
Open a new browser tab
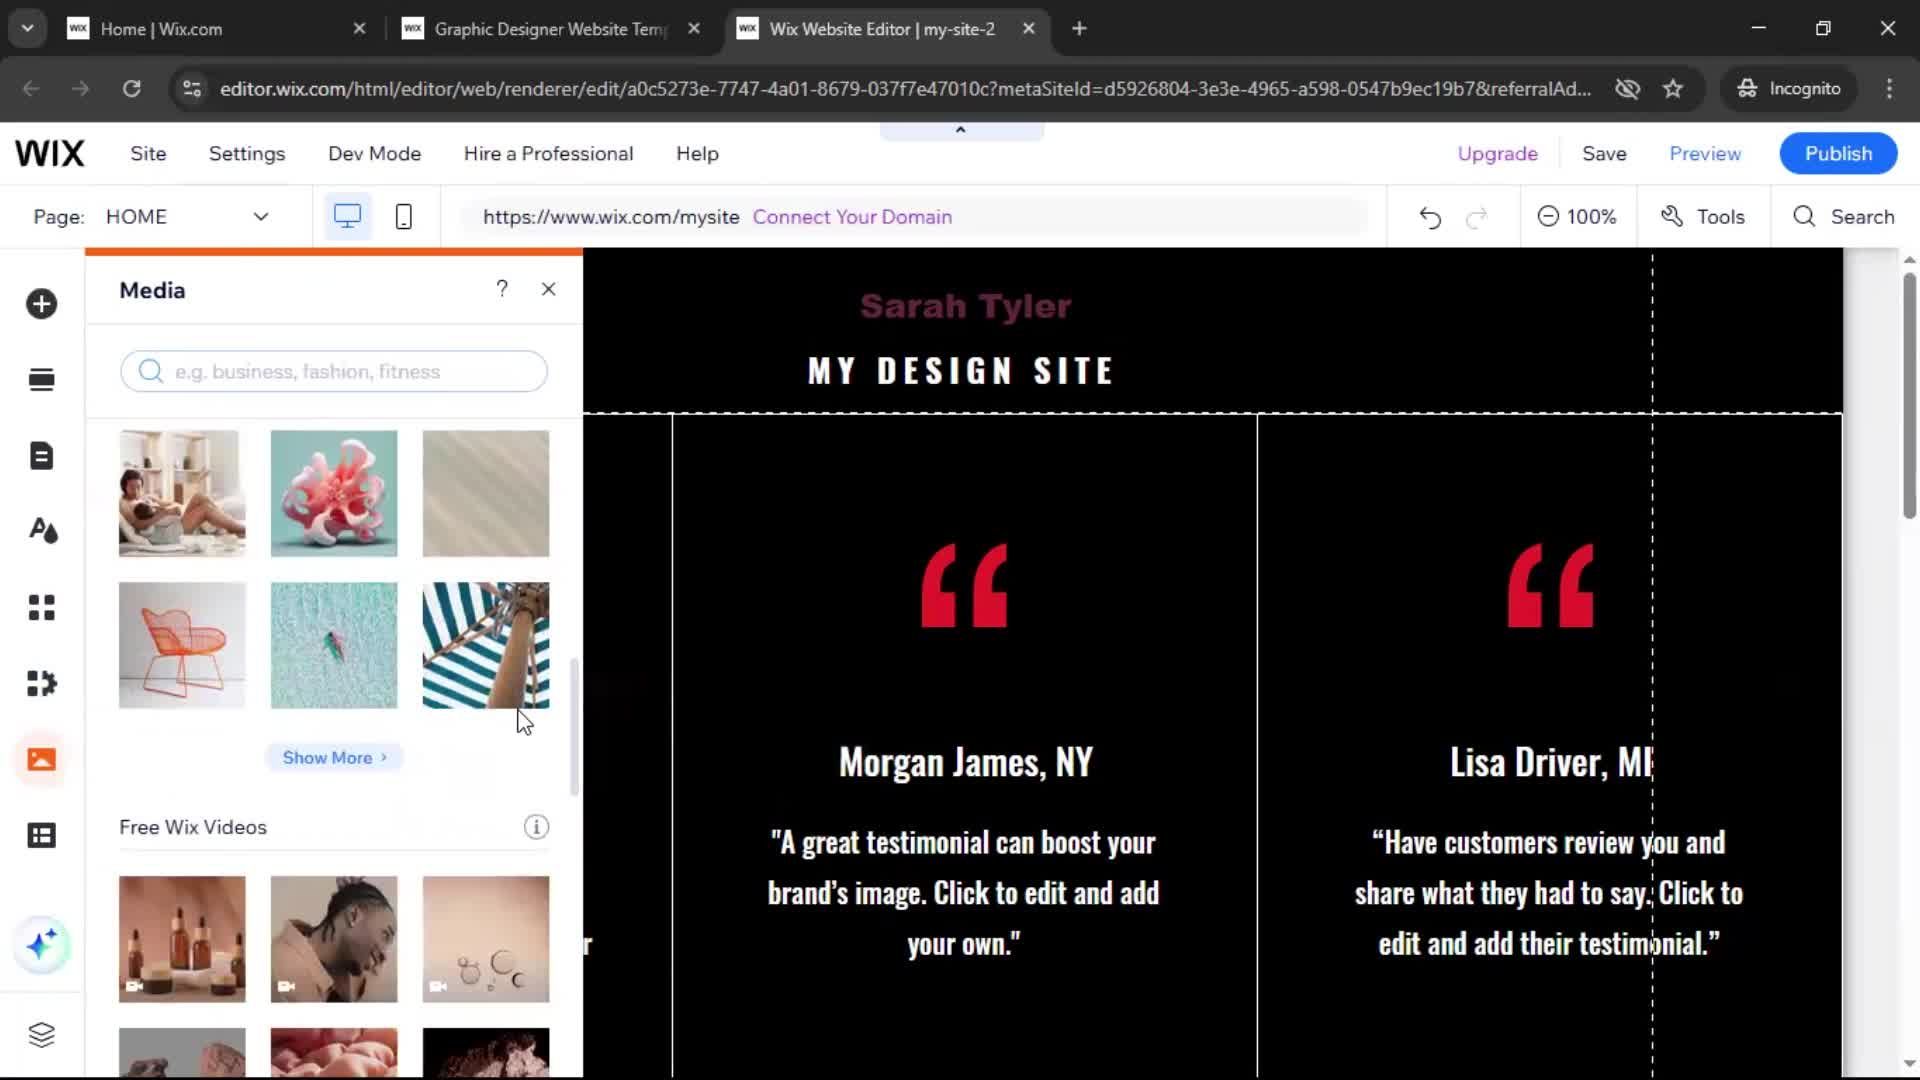click(1079, 29)
